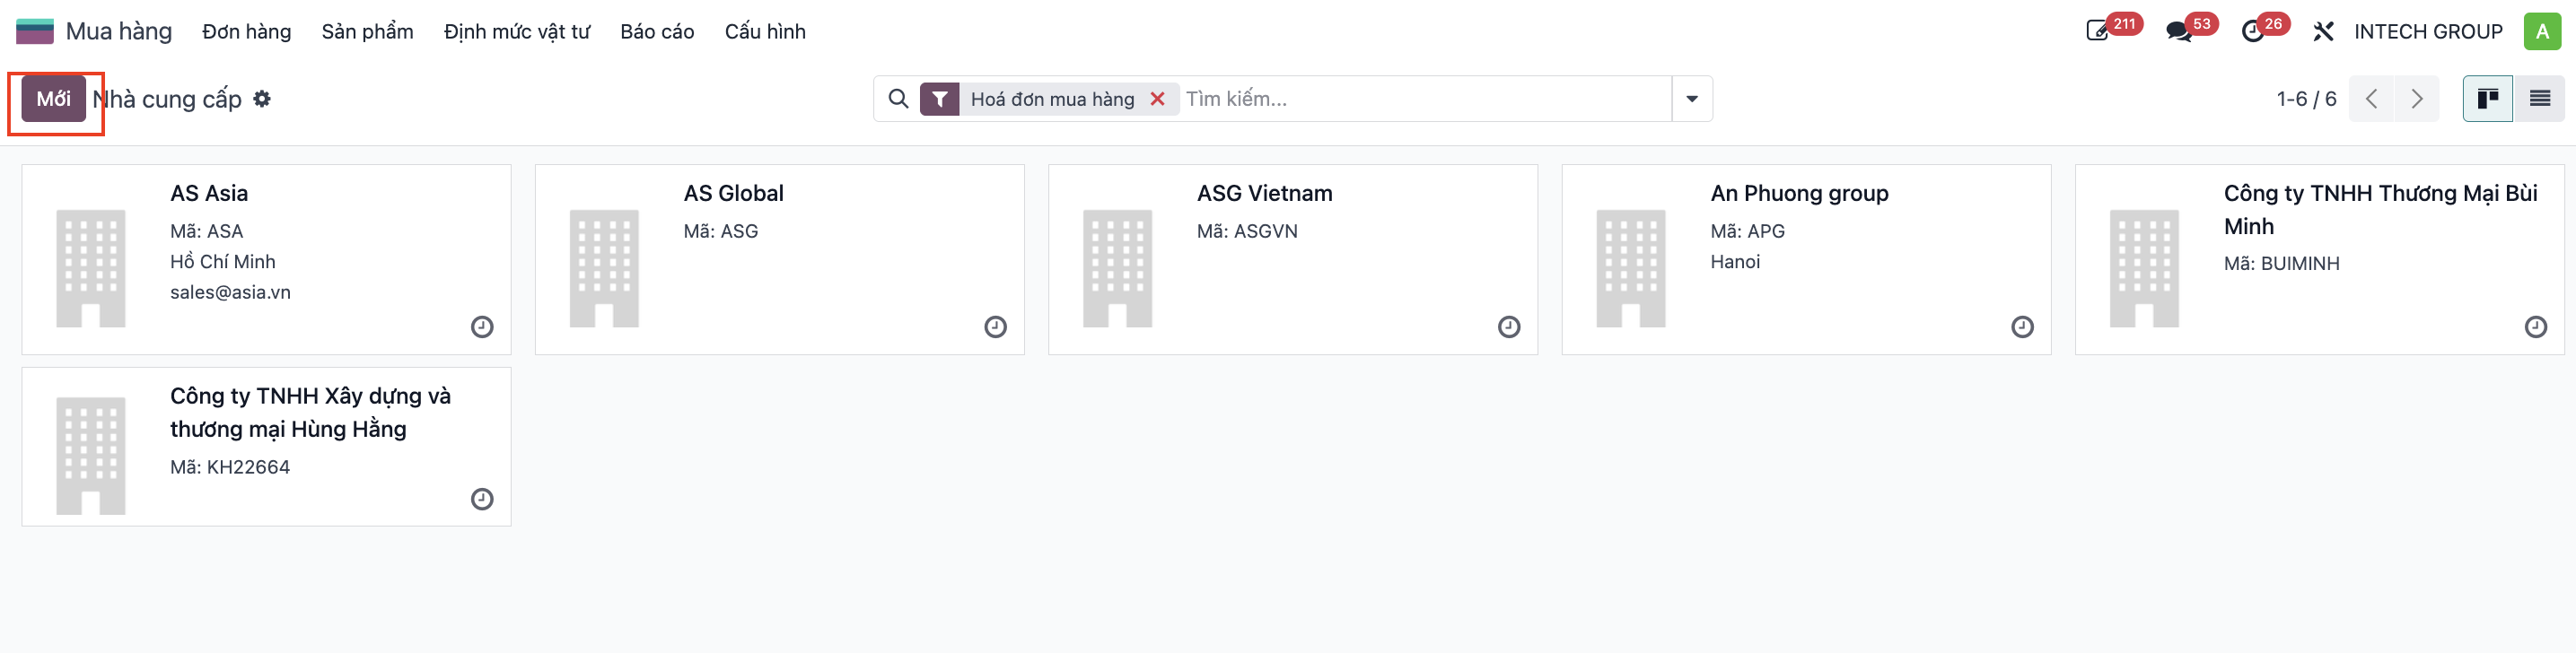Click the activity clock on An Phuong group card

[x=2022, y=327]
